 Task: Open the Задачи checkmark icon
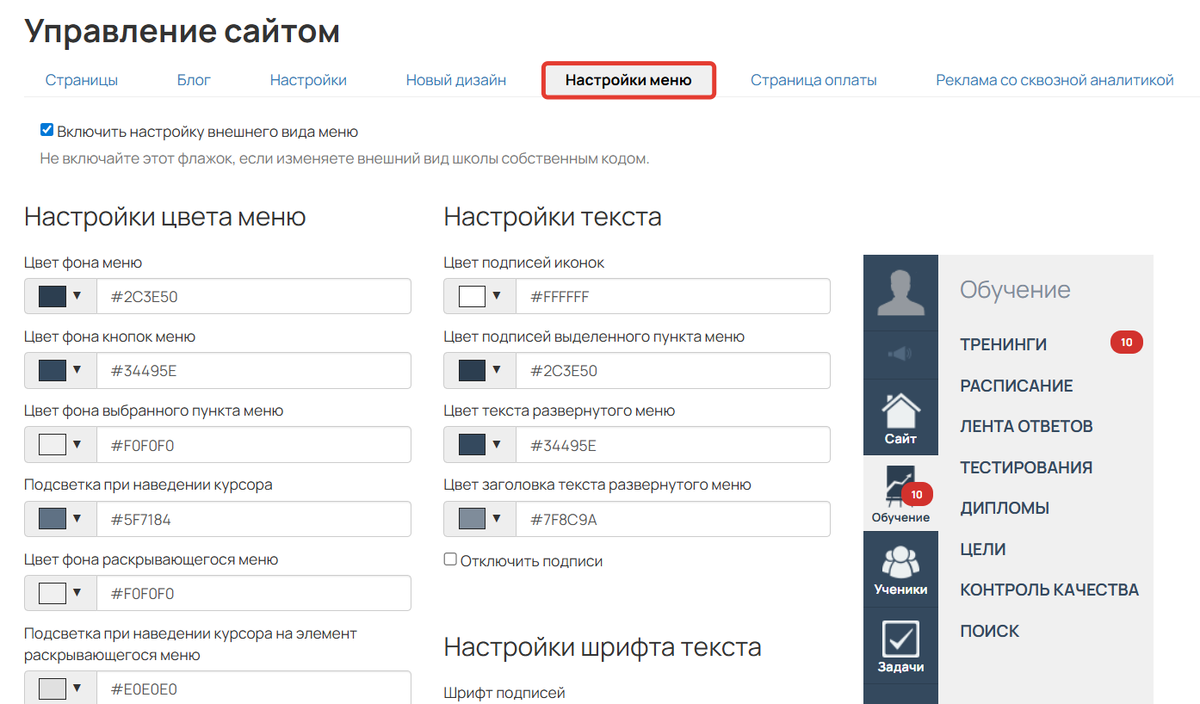coord(901,637)
